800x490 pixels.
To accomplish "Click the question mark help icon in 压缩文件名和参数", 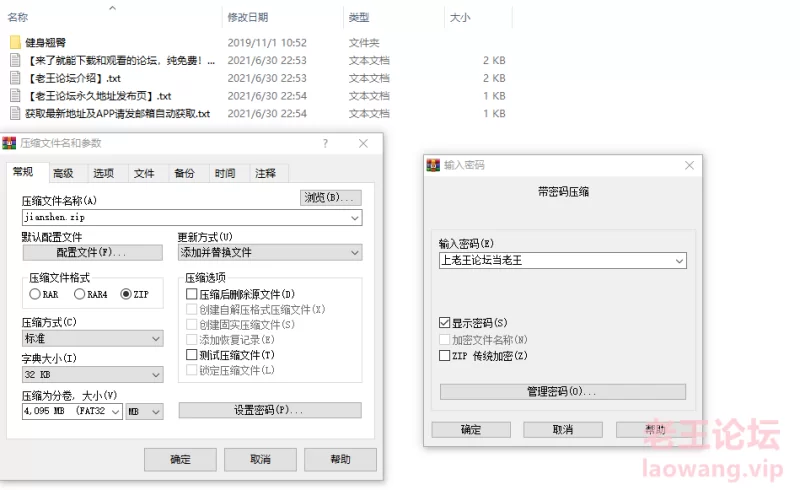I will pyautogui.click(x=326, y=143).
